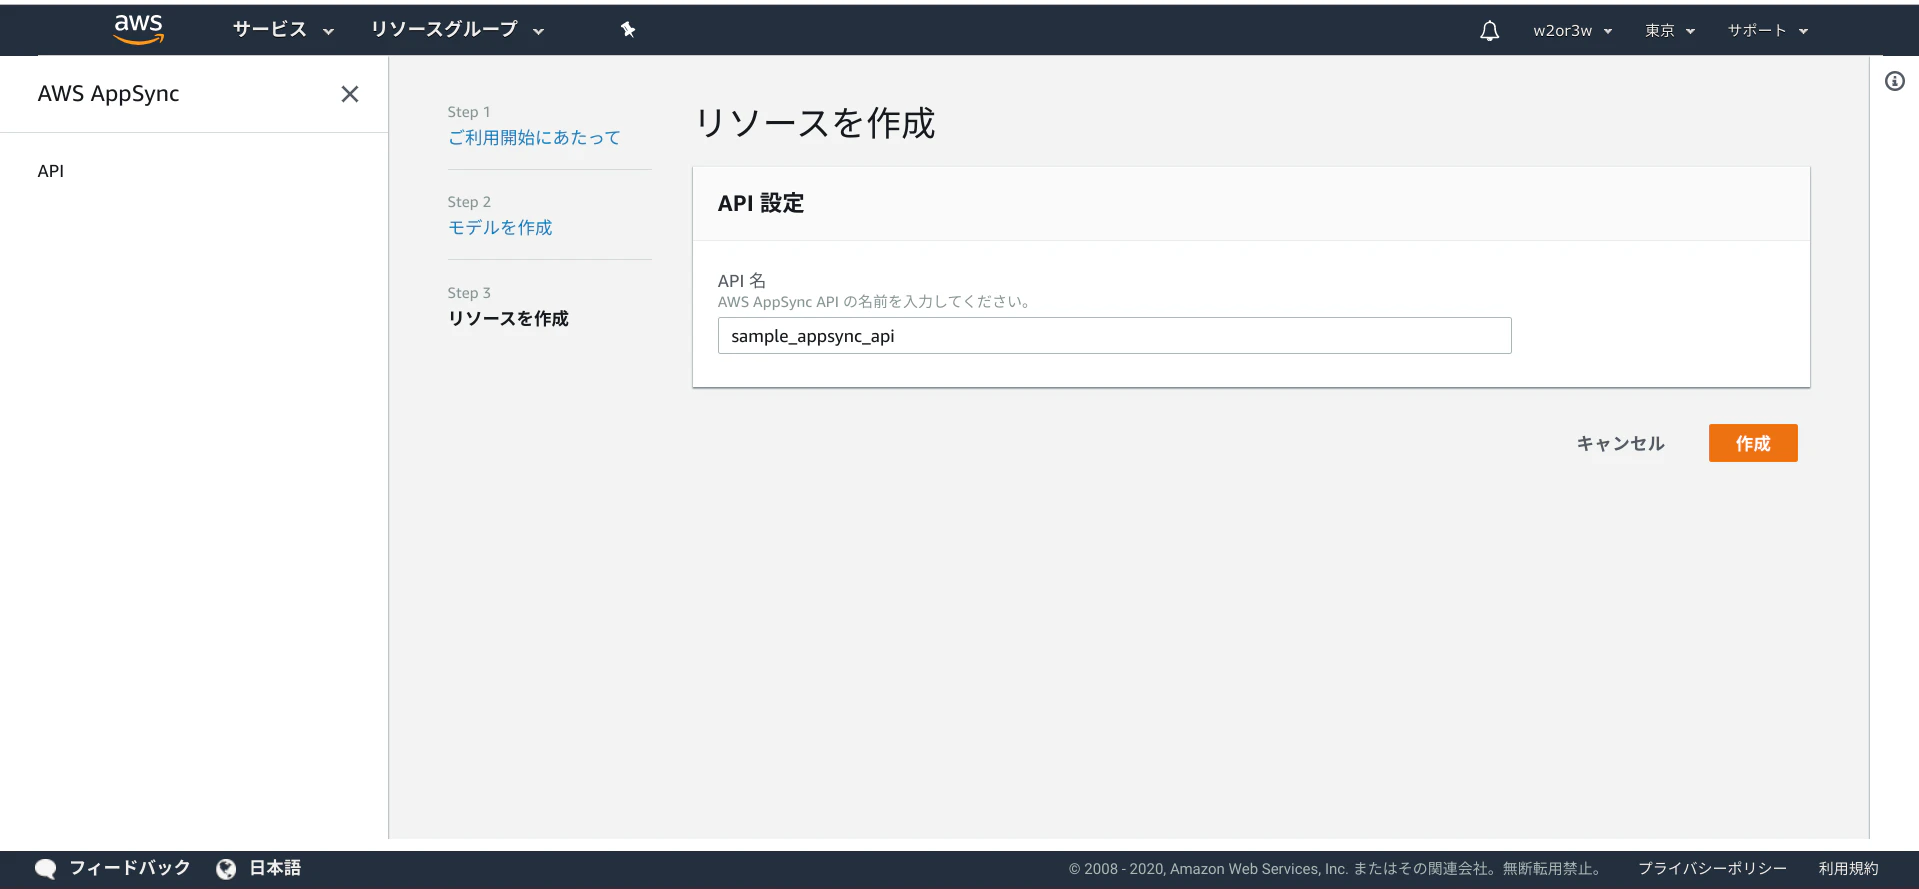This screenshot has width=1919, height=889.
Task: Open the 利用規約 link
Action: 1848,869
